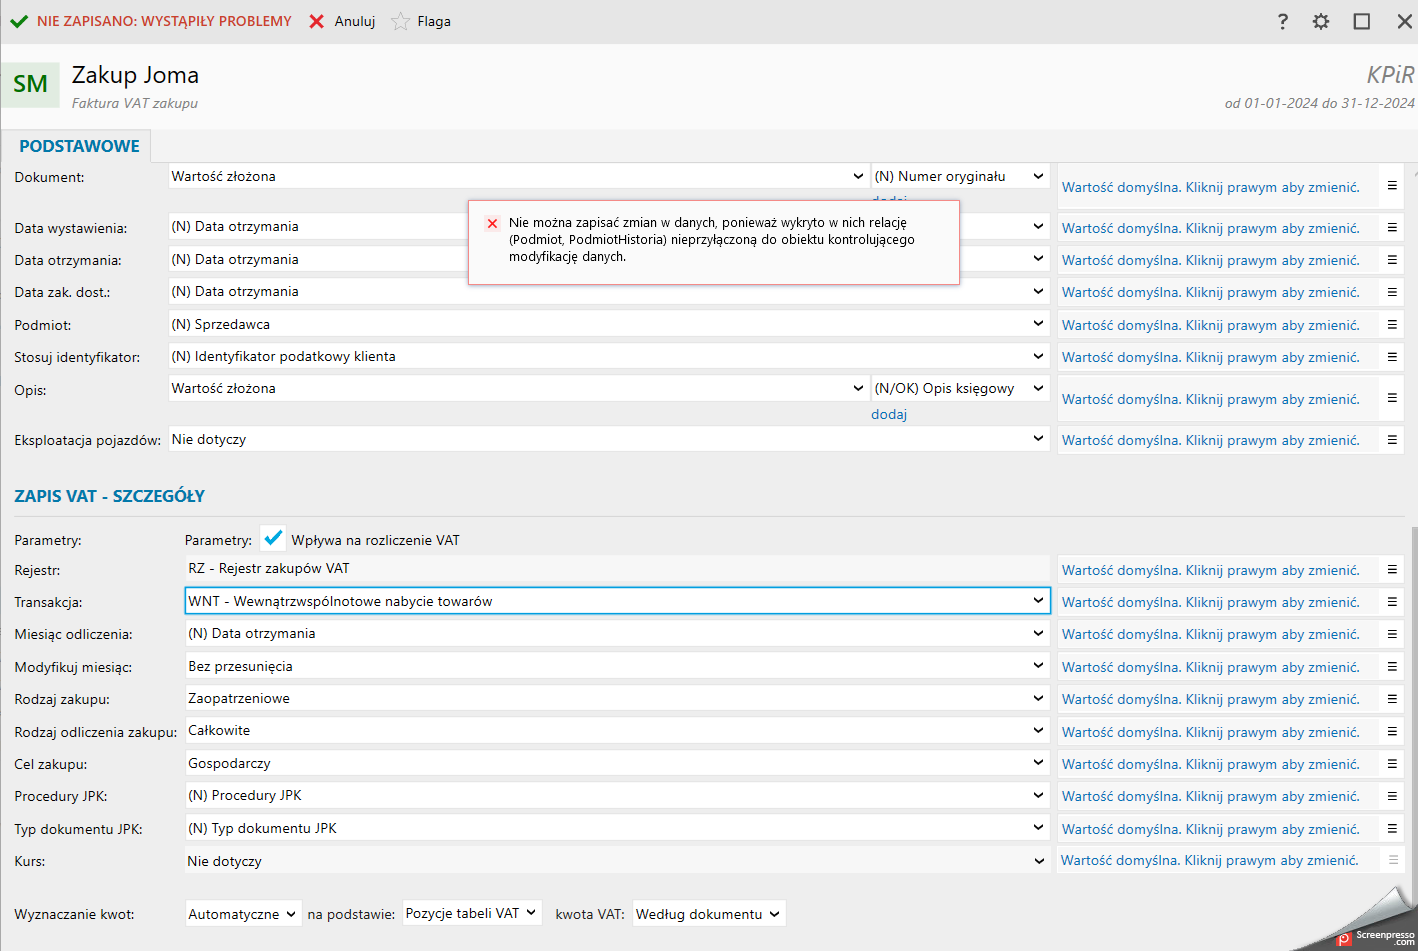
Task: Click the Flaga star icon
Action: pos(400,21)
